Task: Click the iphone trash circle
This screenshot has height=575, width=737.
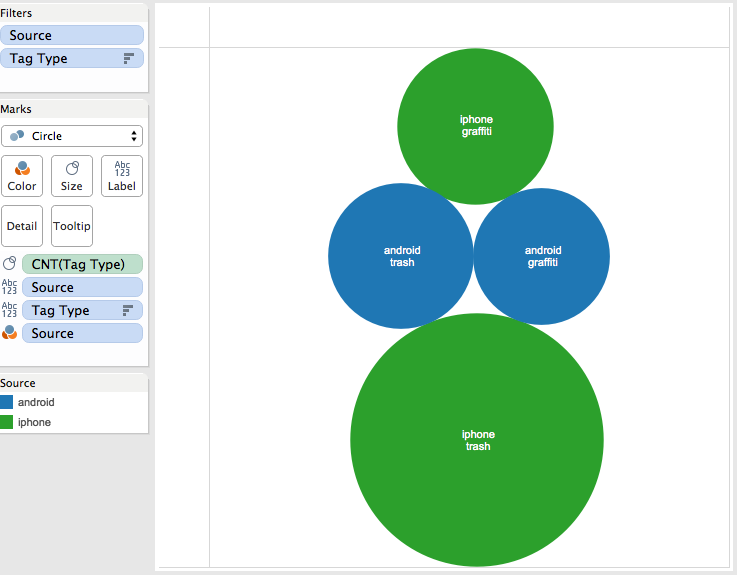Action: [x=477, y=440]
